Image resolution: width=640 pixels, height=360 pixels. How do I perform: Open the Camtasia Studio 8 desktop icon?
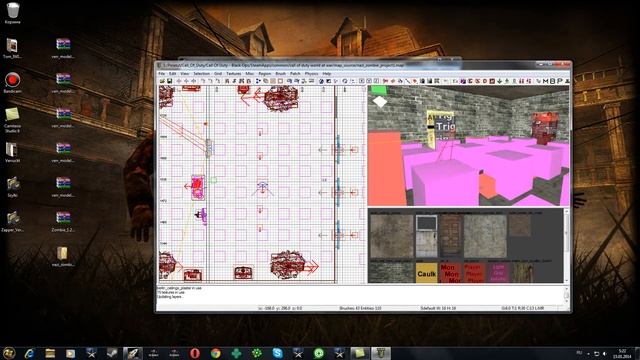pyautogui.click(x=13, y=119)
